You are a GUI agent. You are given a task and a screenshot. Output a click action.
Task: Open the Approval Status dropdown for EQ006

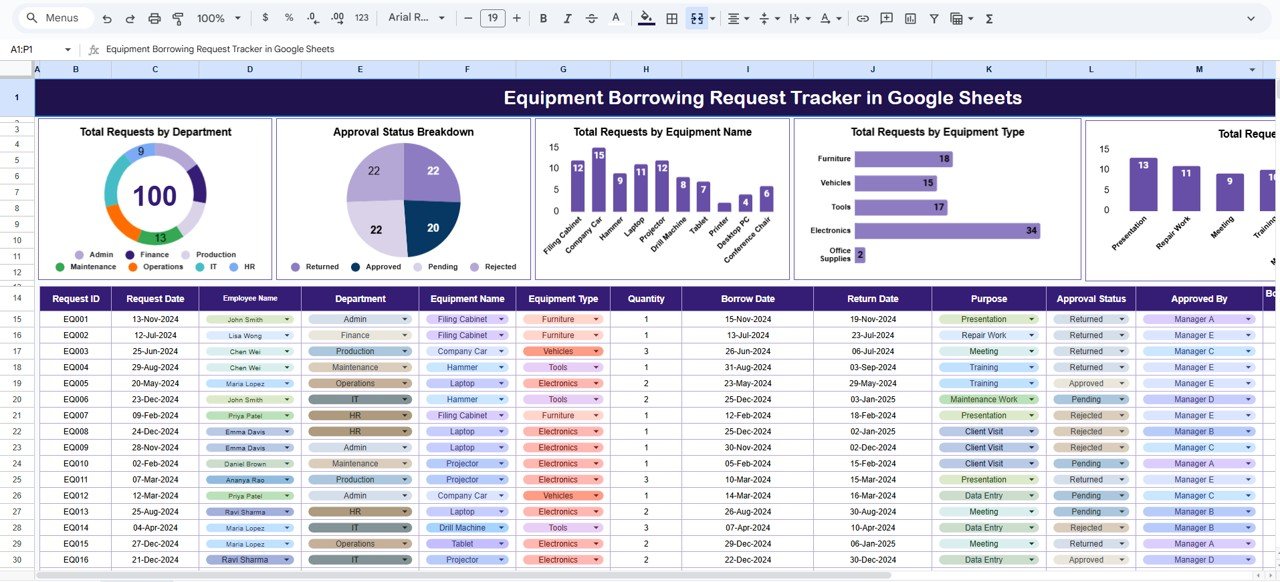(x=1120, y=399)
